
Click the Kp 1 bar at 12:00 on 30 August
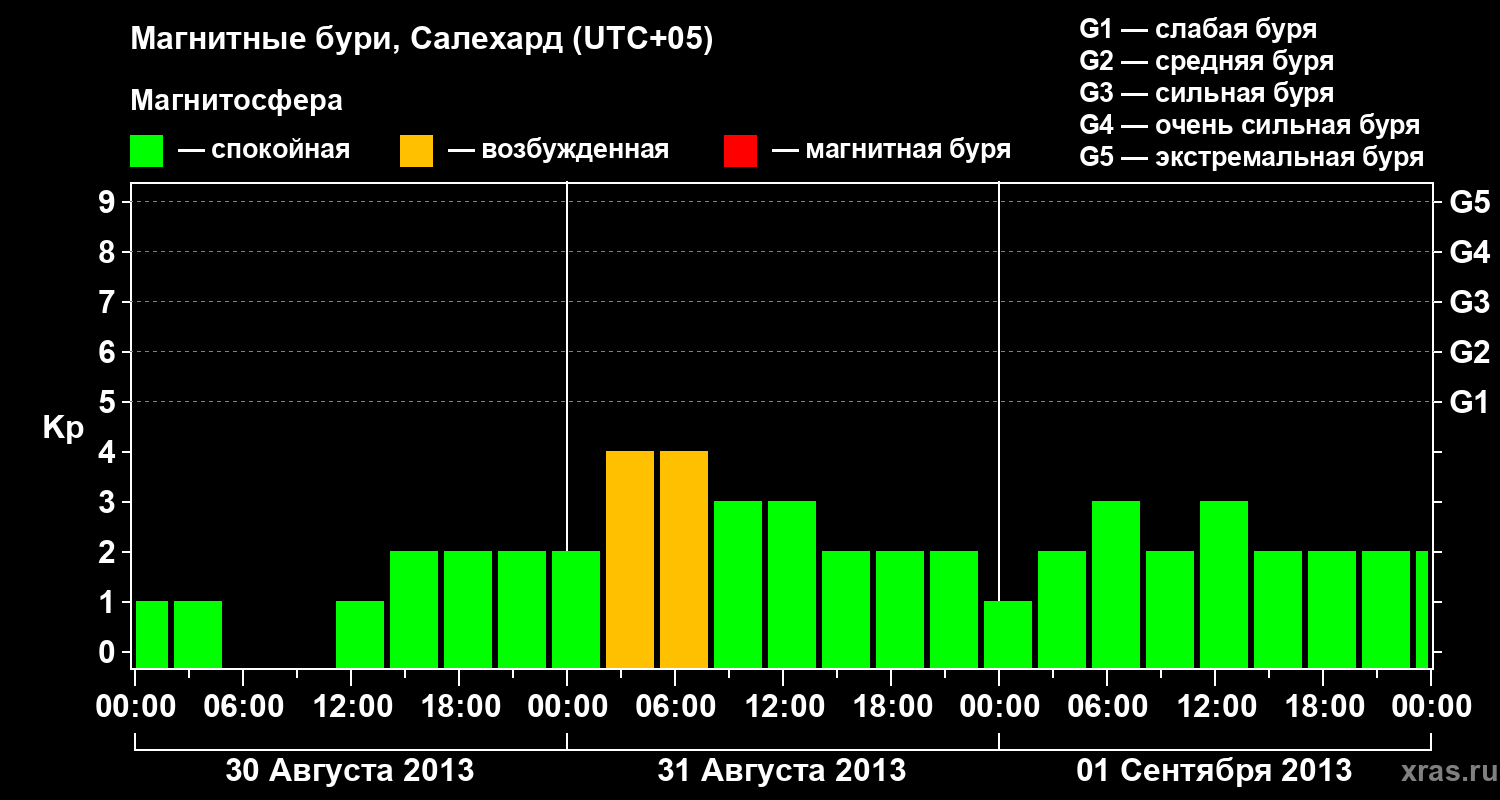(360, 634)
